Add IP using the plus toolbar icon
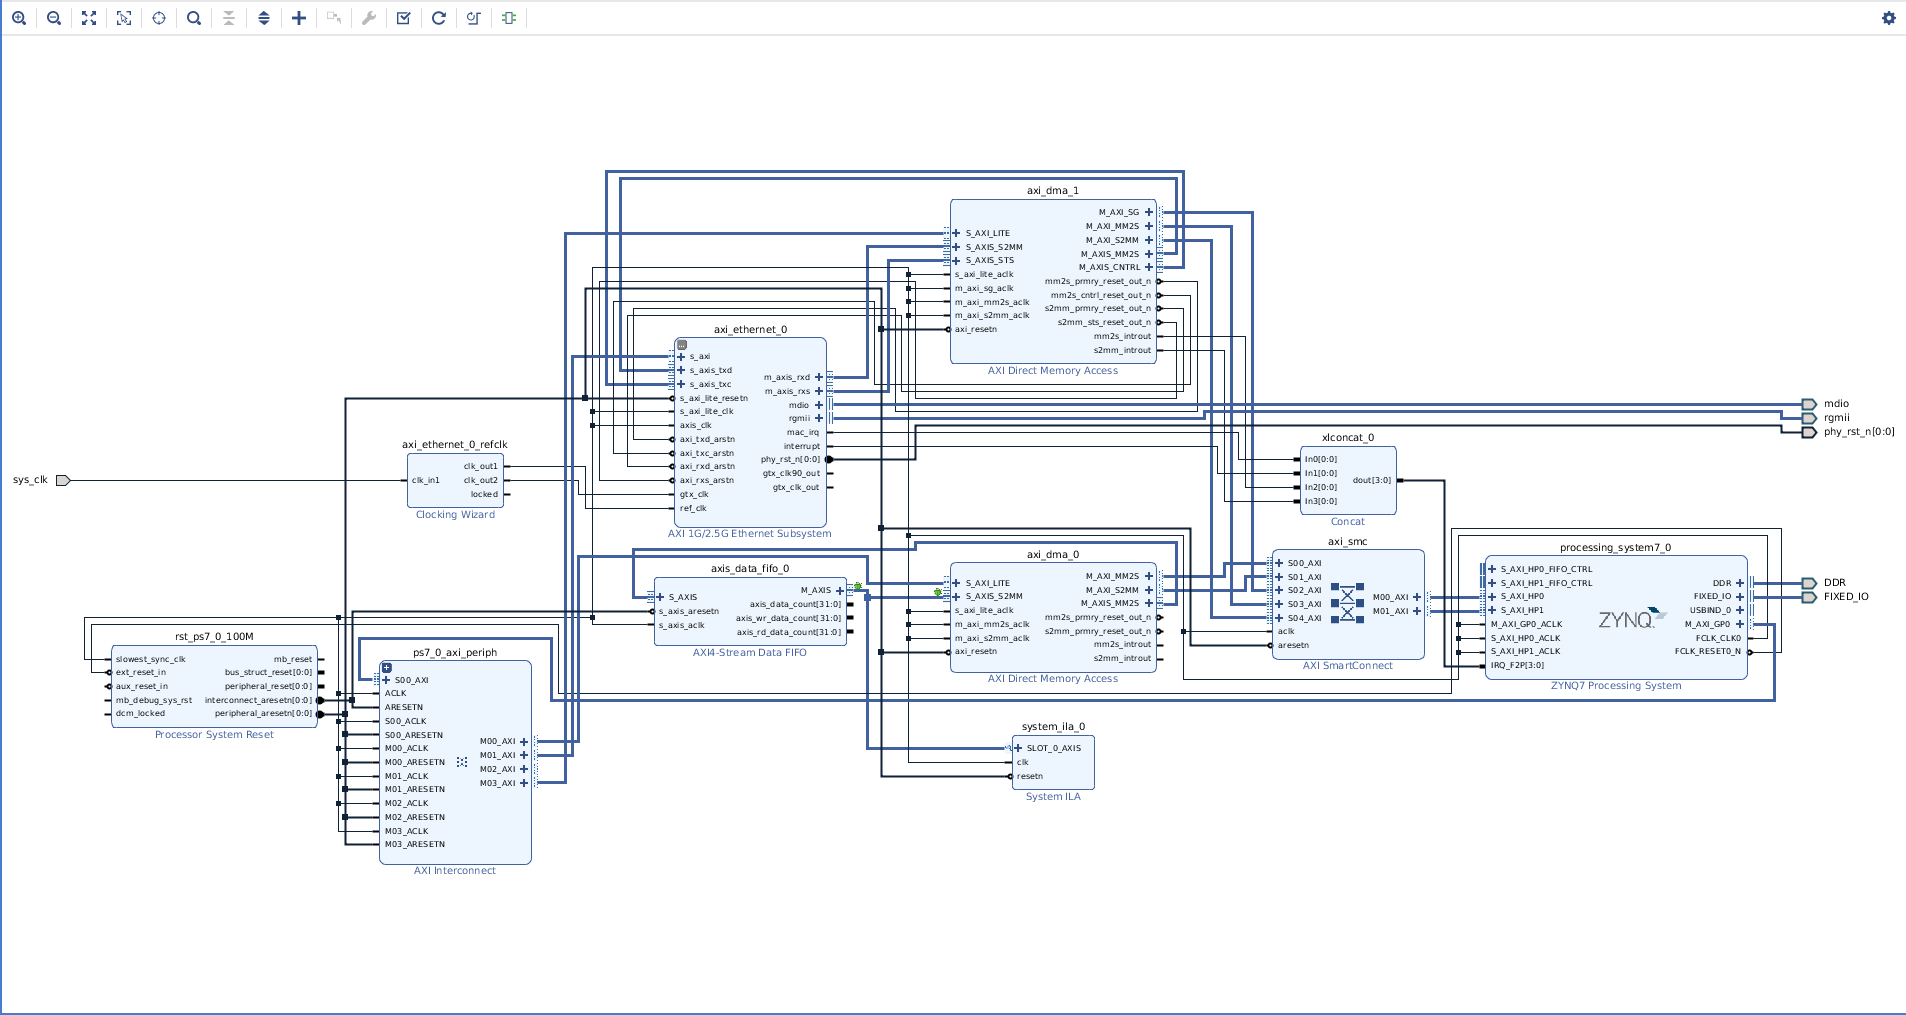This screenshot has width=1906, height=1015. [x=299, y=17]
